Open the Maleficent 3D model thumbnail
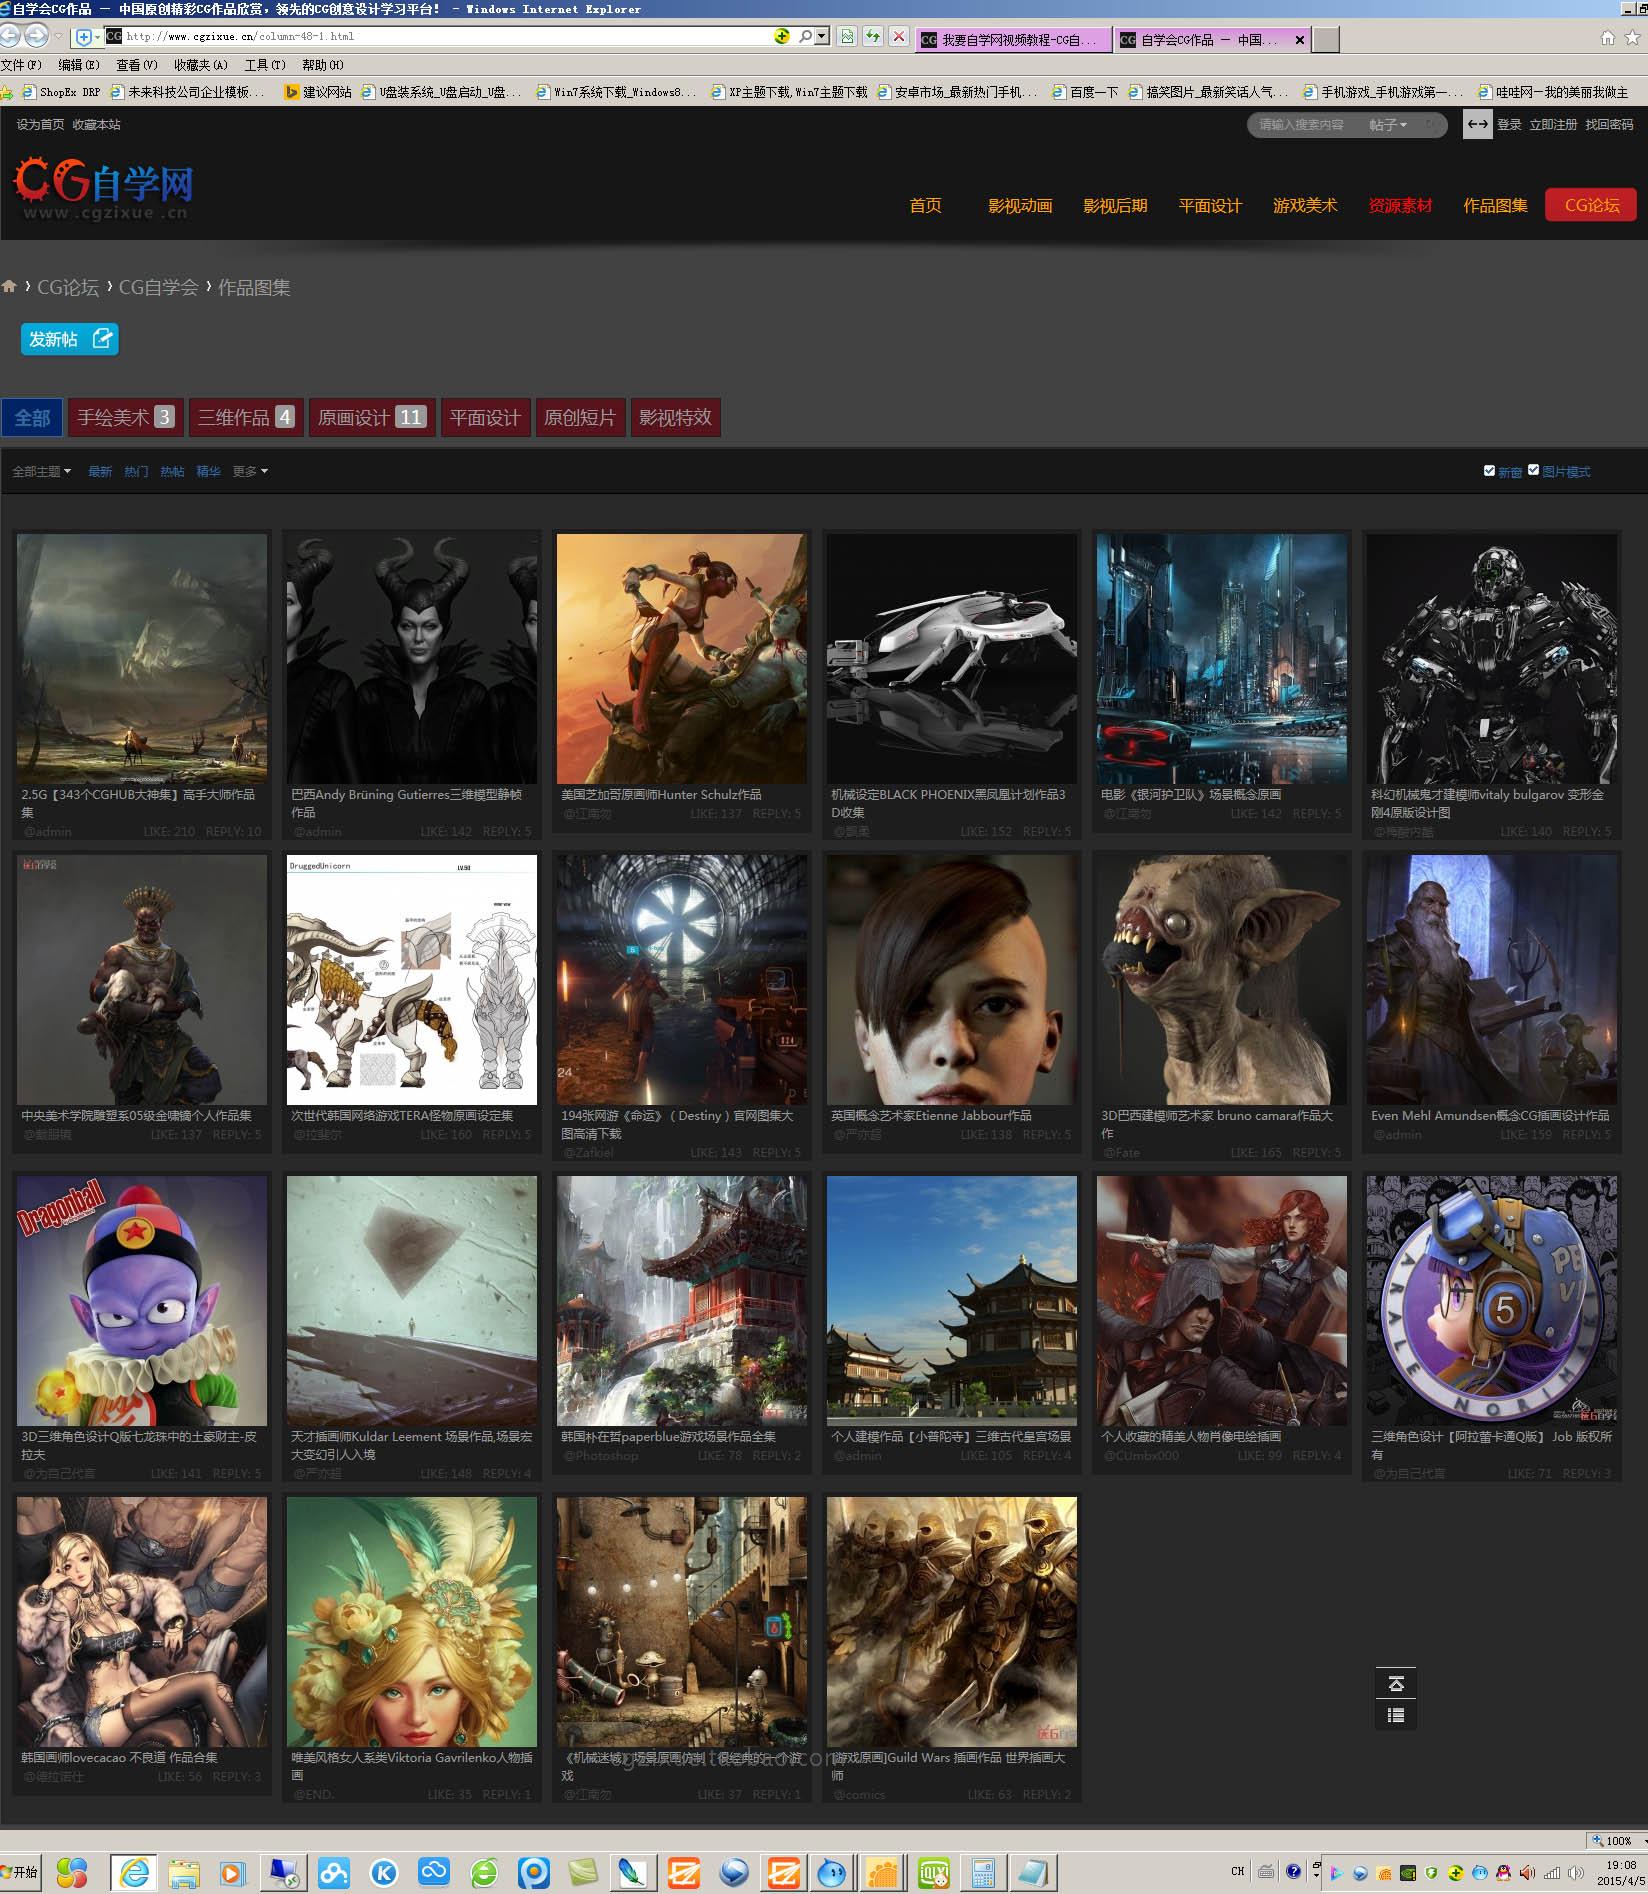The height and width of the screenshot is (1894, 1648). pos(411,658)
